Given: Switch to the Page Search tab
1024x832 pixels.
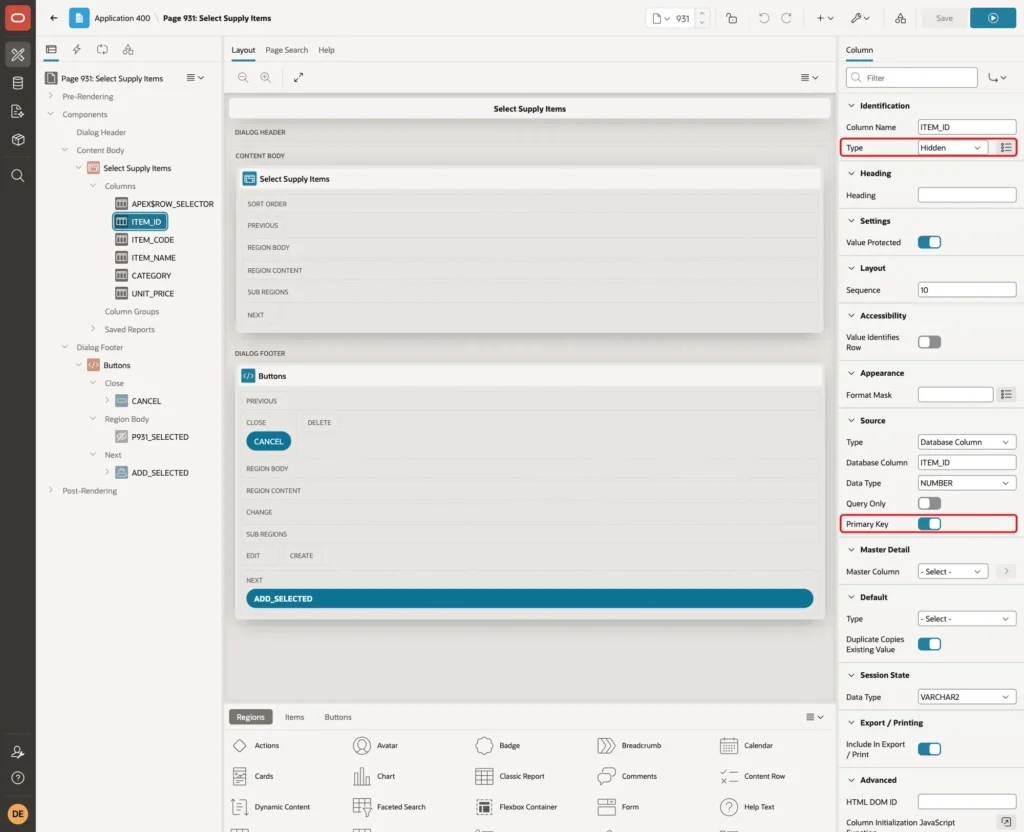Looking at the screenshot, I should tap(286, 50).
